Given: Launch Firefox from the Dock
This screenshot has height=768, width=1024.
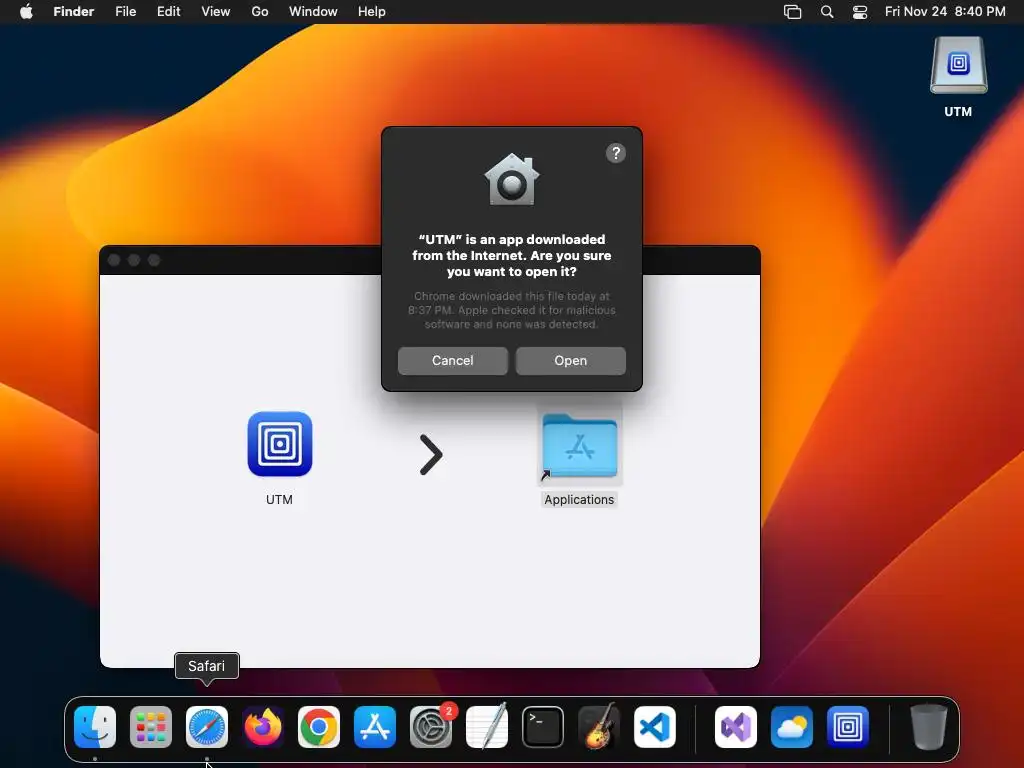Looking at the screenshot, I should pos(263,727).
